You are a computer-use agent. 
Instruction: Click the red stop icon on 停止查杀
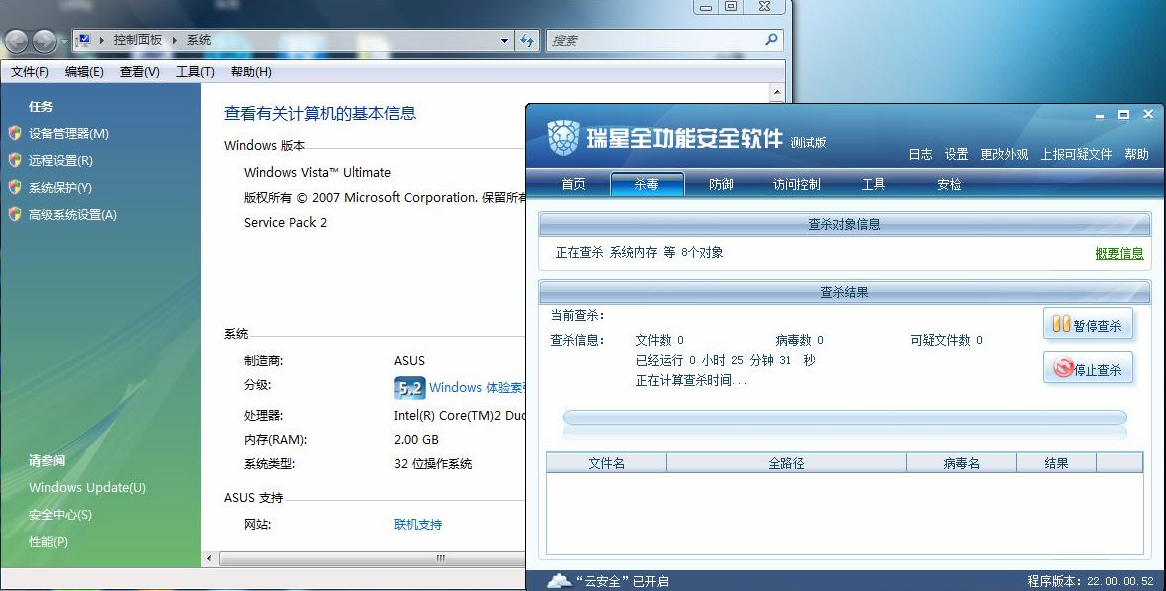pyautogui.click(x=1063, y=367)
